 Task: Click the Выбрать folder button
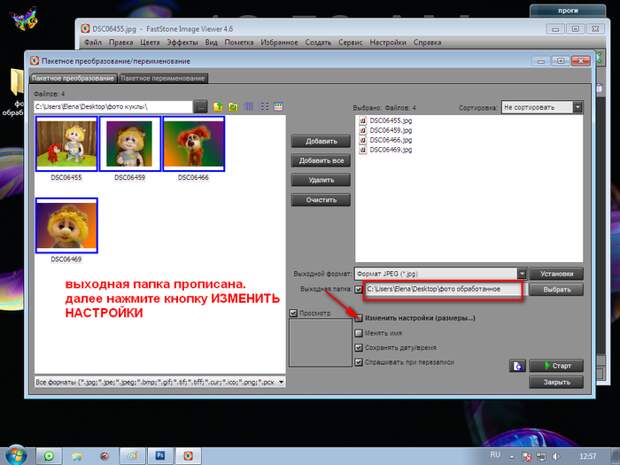(556, 289)
